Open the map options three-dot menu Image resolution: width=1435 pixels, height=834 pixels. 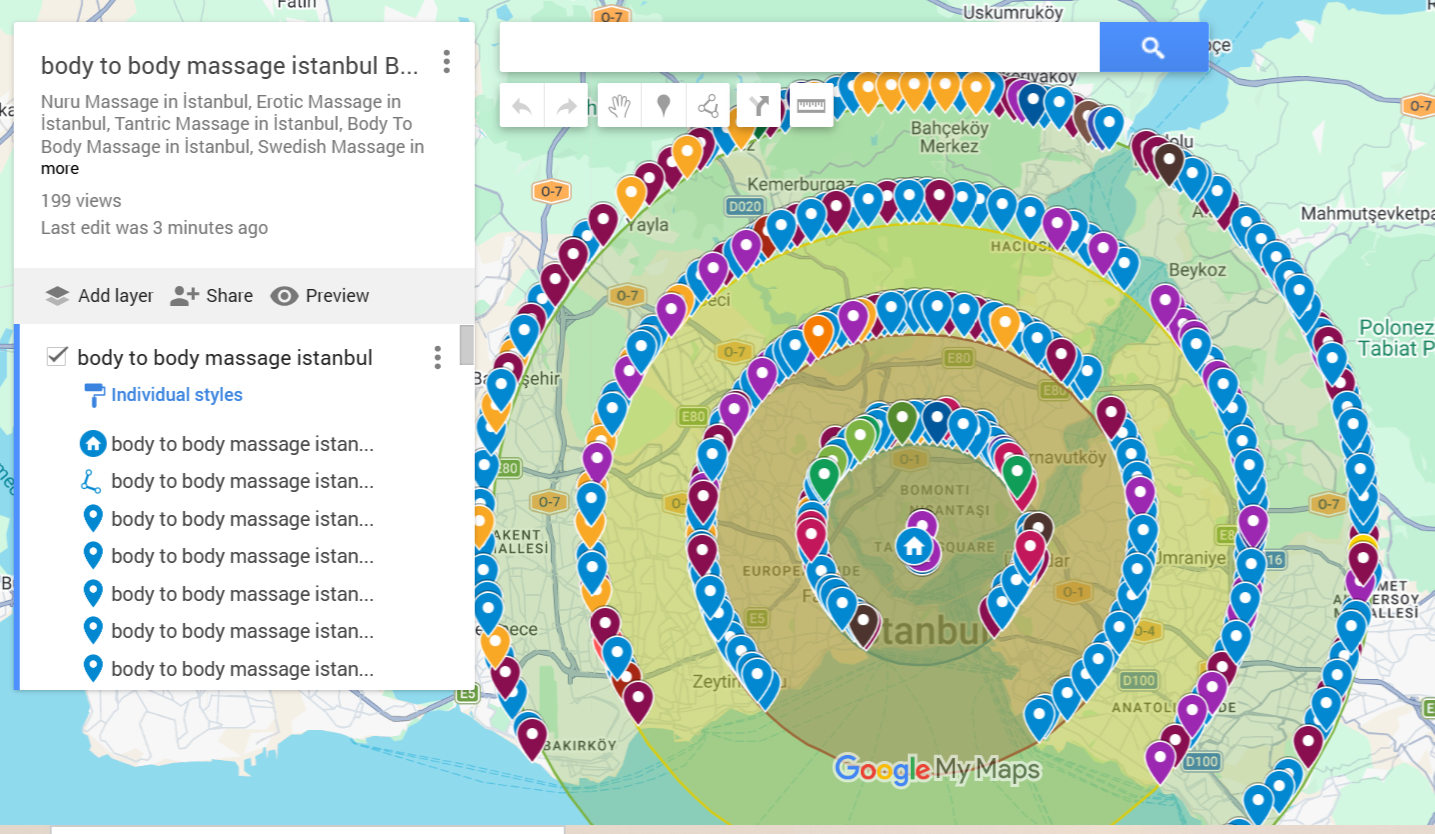(x=446, y=62)
